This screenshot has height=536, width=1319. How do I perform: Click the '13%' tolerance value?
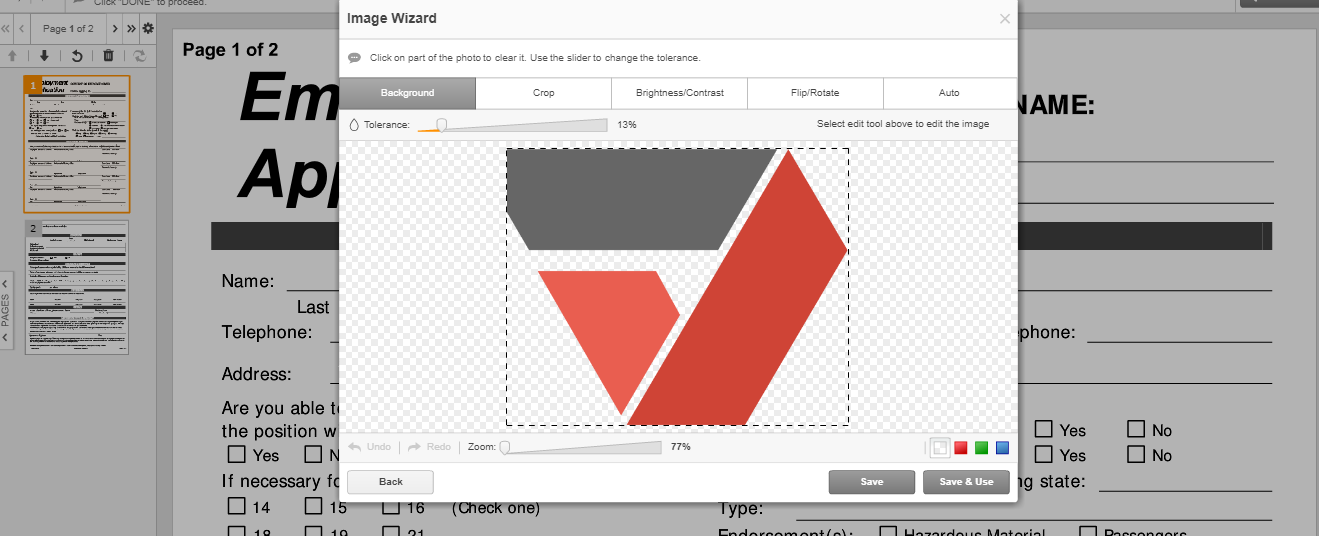coord(627,125)
